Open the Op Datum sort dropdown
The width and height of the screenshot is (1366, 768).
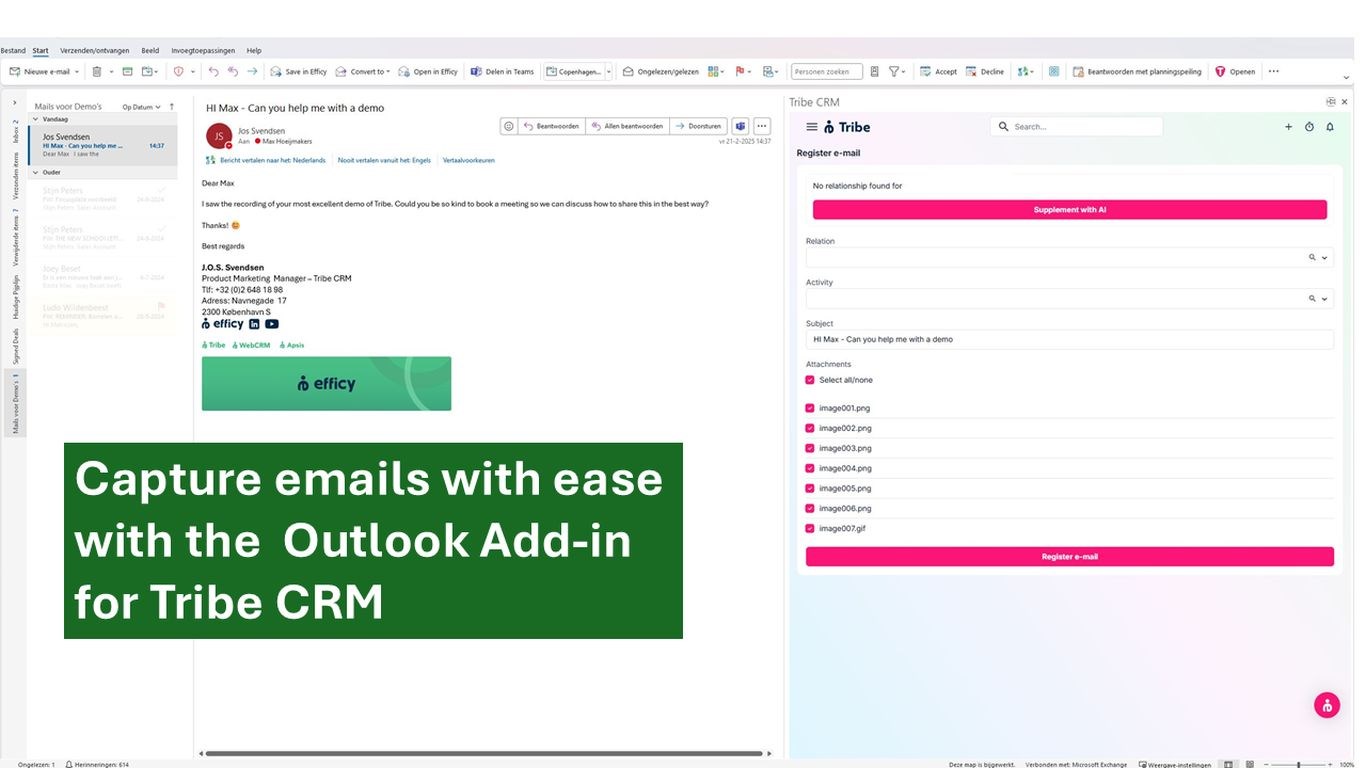coord(140,106)
